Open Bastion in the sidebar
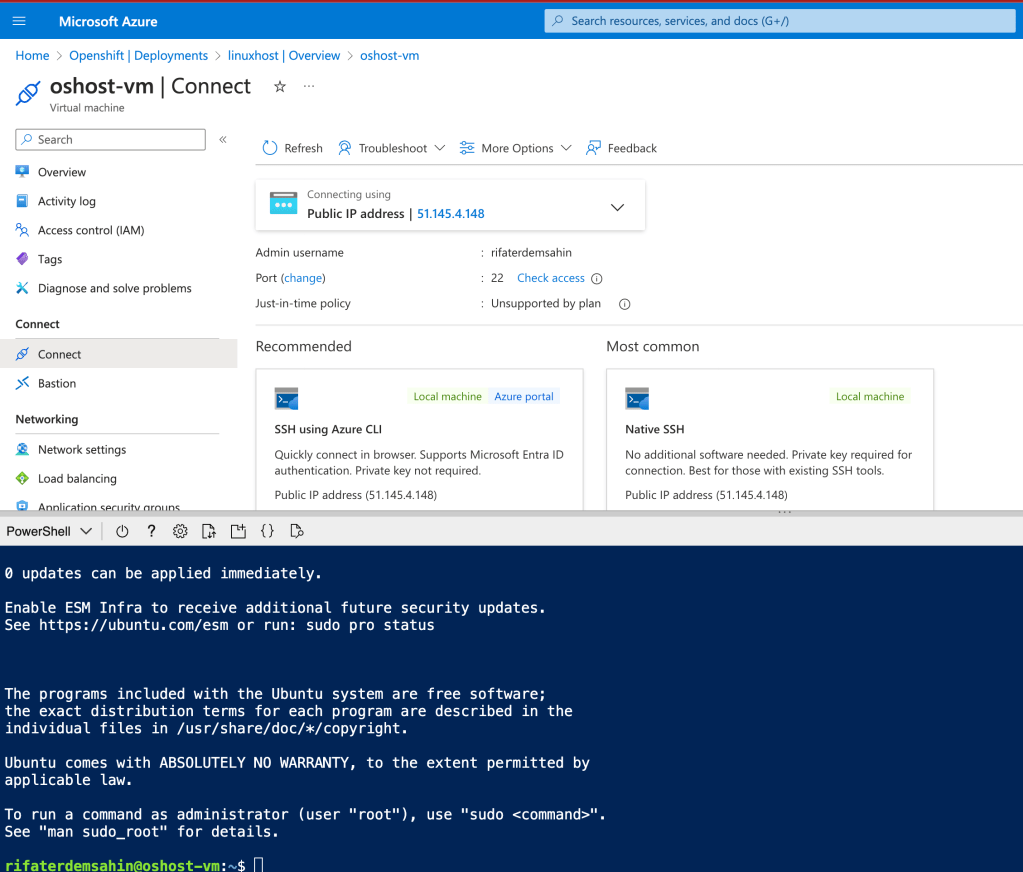This screenshot has height=872, width=1023. (x=57, y=383)
